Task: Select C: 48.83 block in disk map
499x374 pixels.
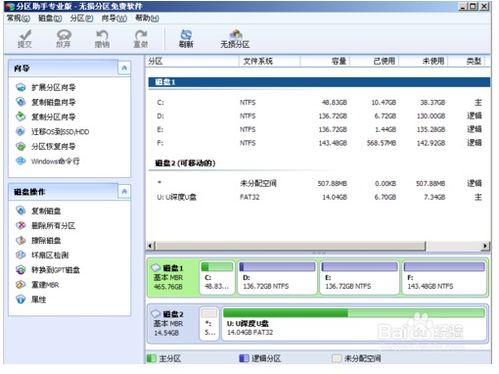Action: [217, 278]
